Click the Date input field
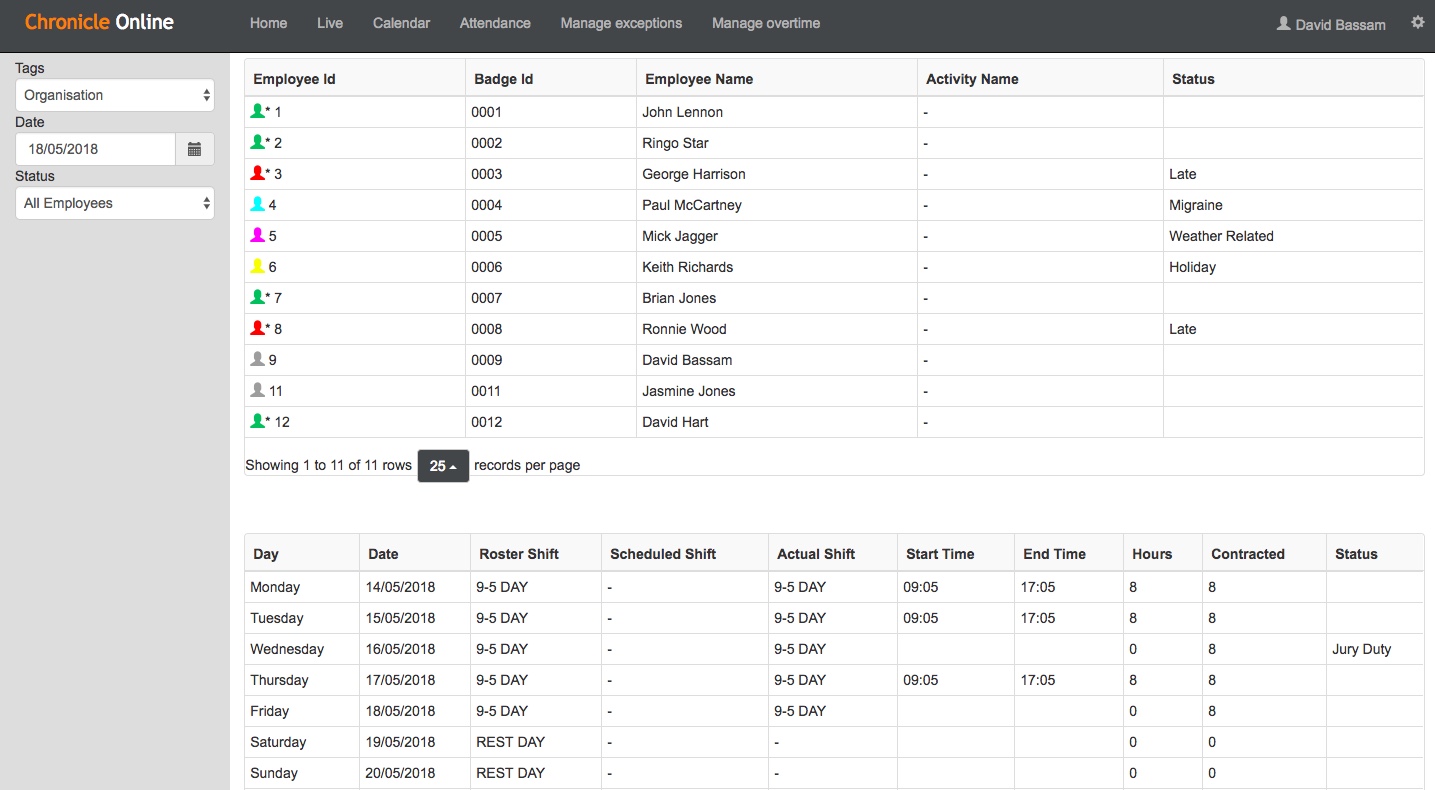 tap(96, 149)
